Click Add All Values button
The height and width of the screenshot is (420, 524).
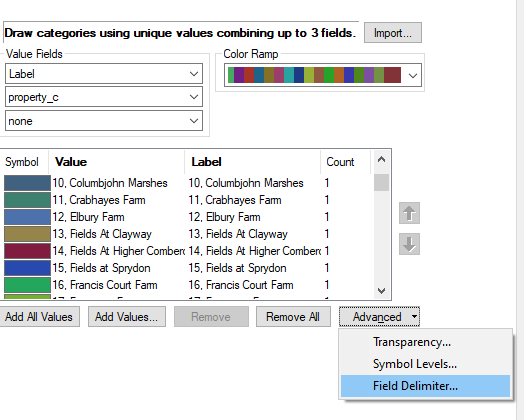(x=39, y=317)
